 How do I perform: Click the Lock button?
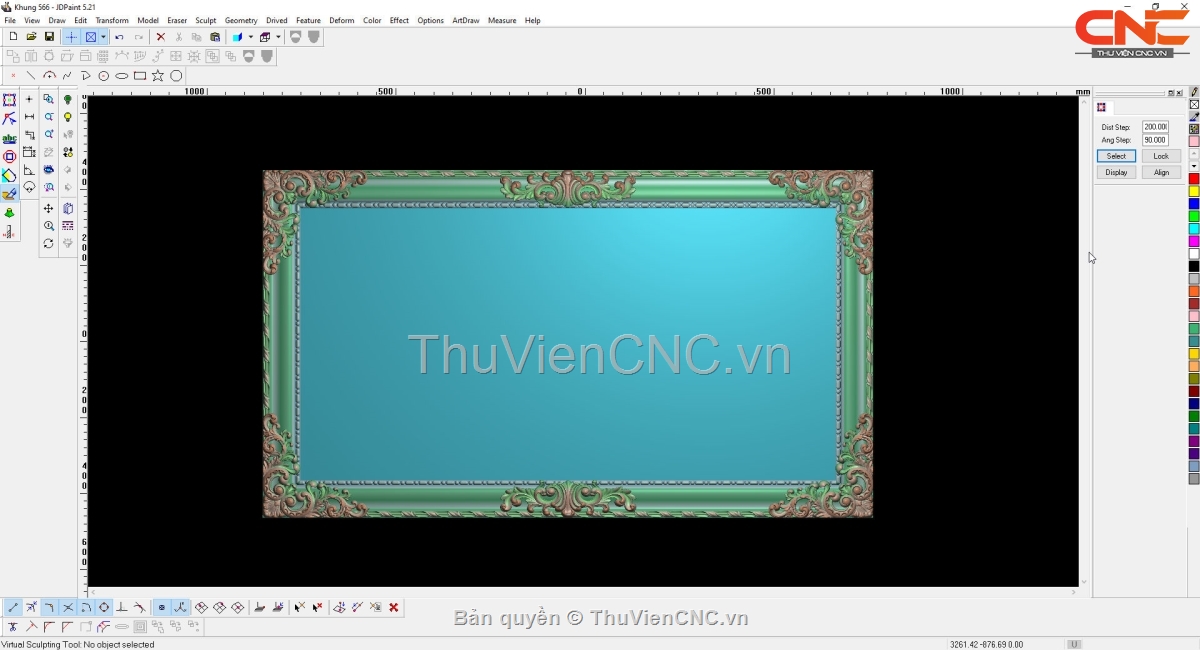tap(1160, 156)
